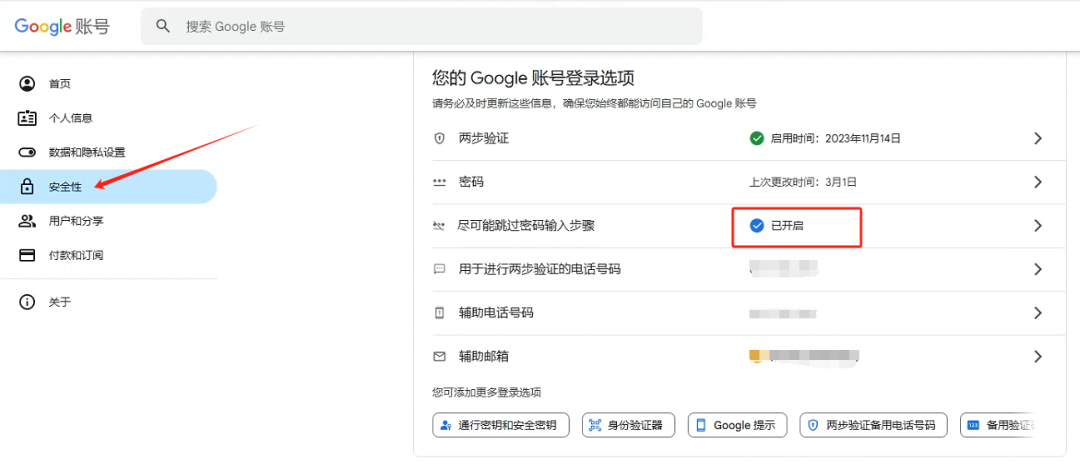
Task: Open the 辅助邮箱 setting
Action: click(x=749, y=356)
